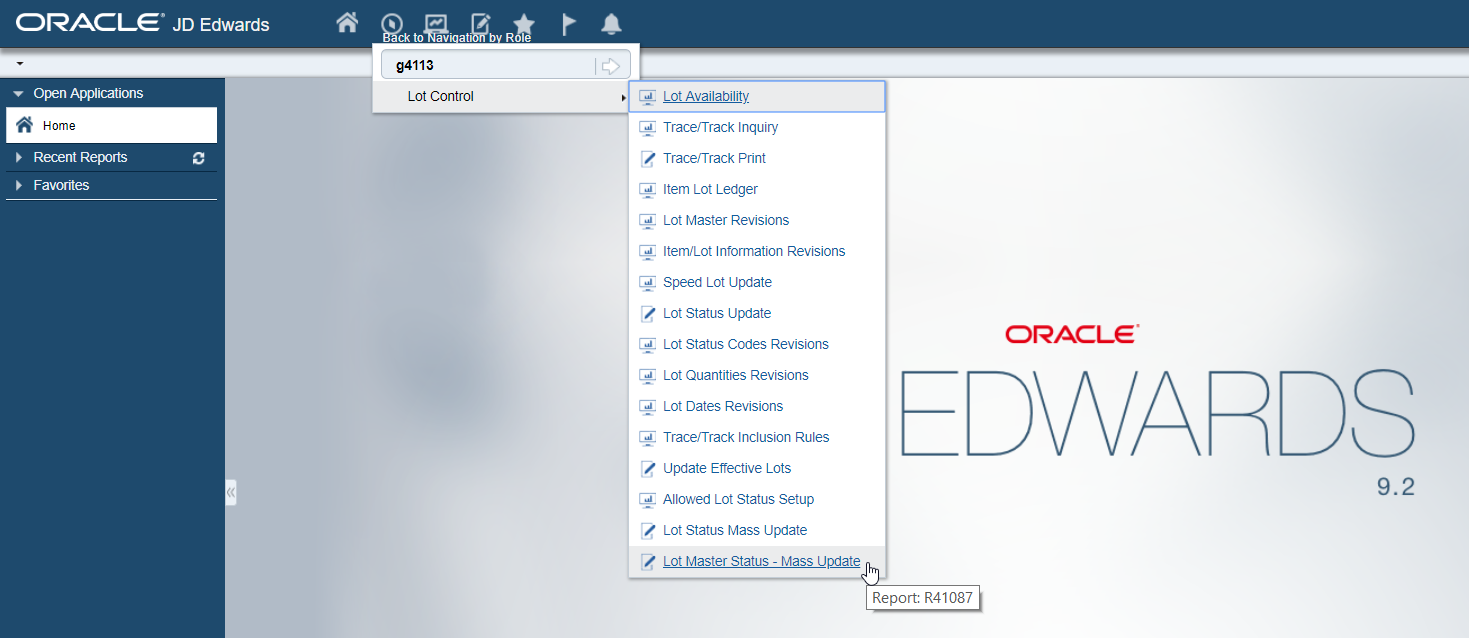The height and width of the screenshot is (638, 1469).
Task: Open Lot Availability from the menu
Action: coord(706,97)
